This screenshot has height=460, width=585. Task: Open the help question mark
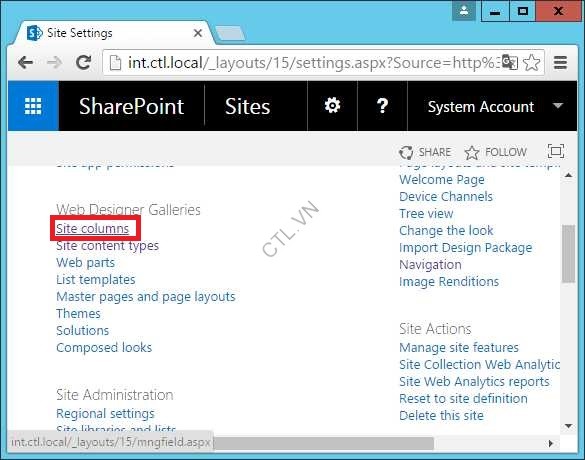(x=382, y=106)
